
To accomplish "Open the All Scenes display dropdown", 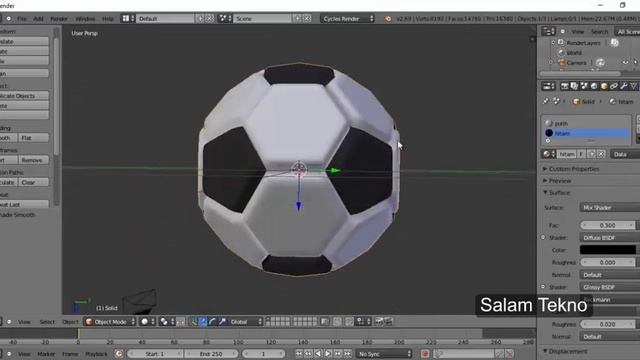I will (x=628, y=31).
